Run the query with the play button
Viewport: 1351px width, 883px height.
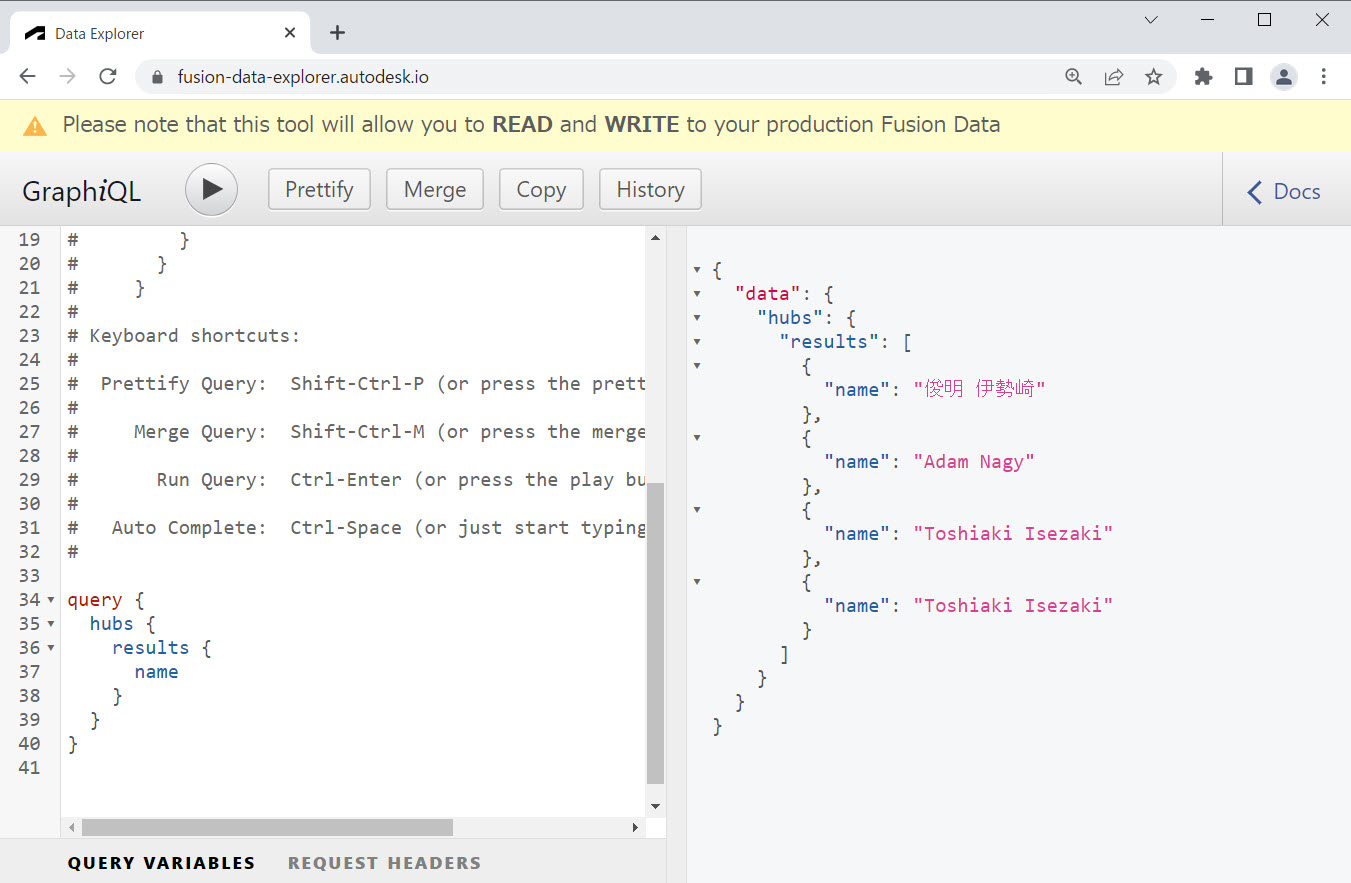click(211, 189)
